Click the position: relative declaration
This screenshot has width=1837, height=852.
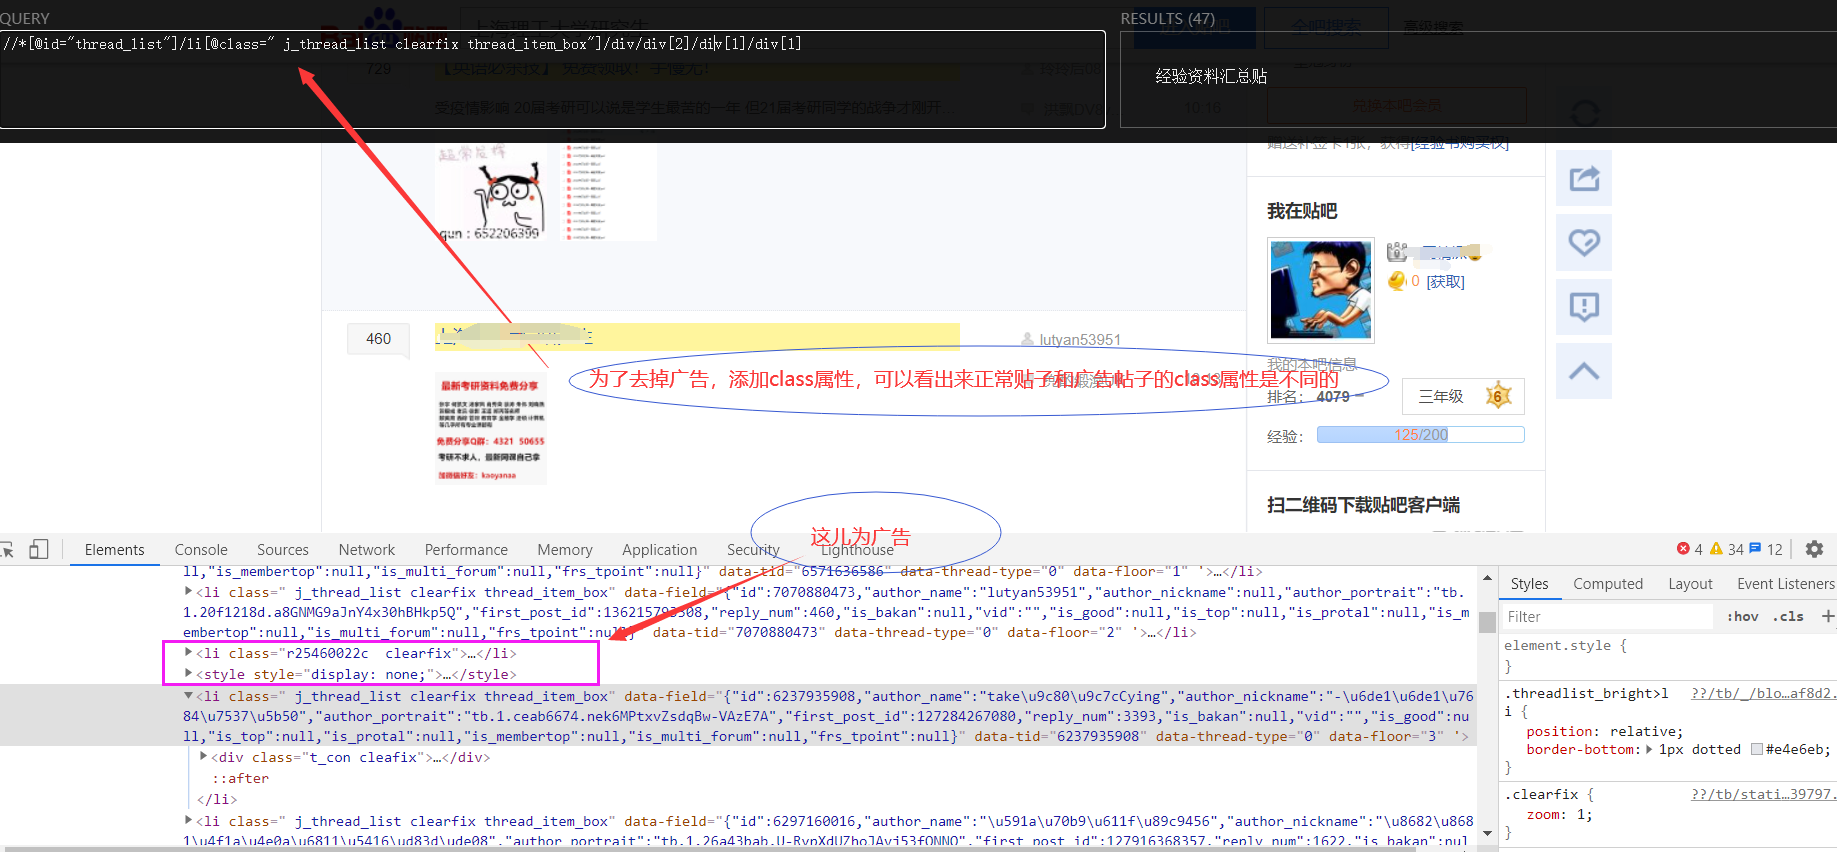coord(1604,731)
